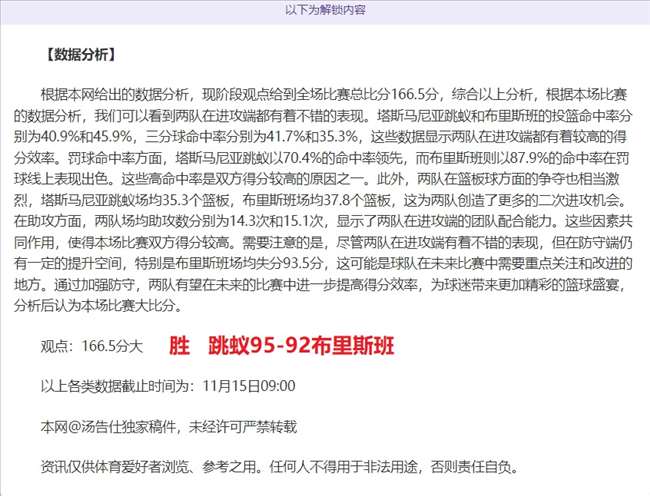Click the line mentioning 场均35.3个篮板

pyautogui.click(x=321, y=200)
